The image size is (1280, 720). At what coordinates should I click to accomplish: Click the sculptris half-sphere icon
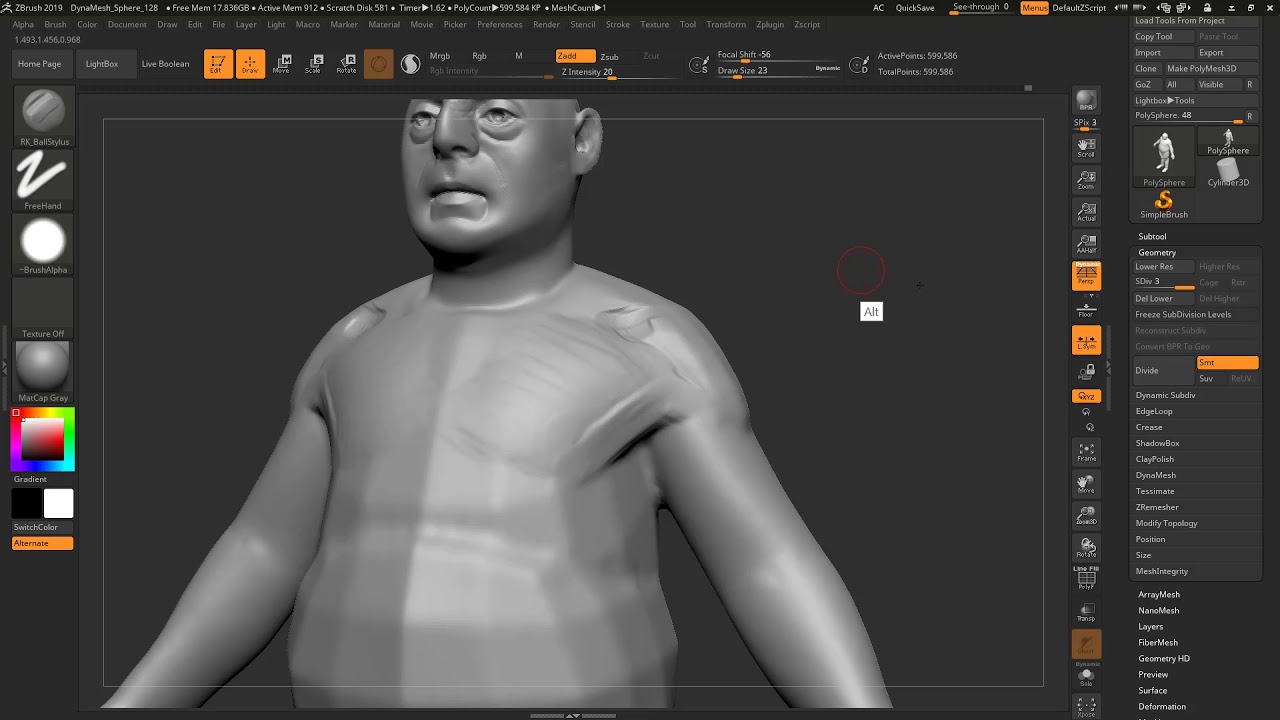click(x=411, y=64)
